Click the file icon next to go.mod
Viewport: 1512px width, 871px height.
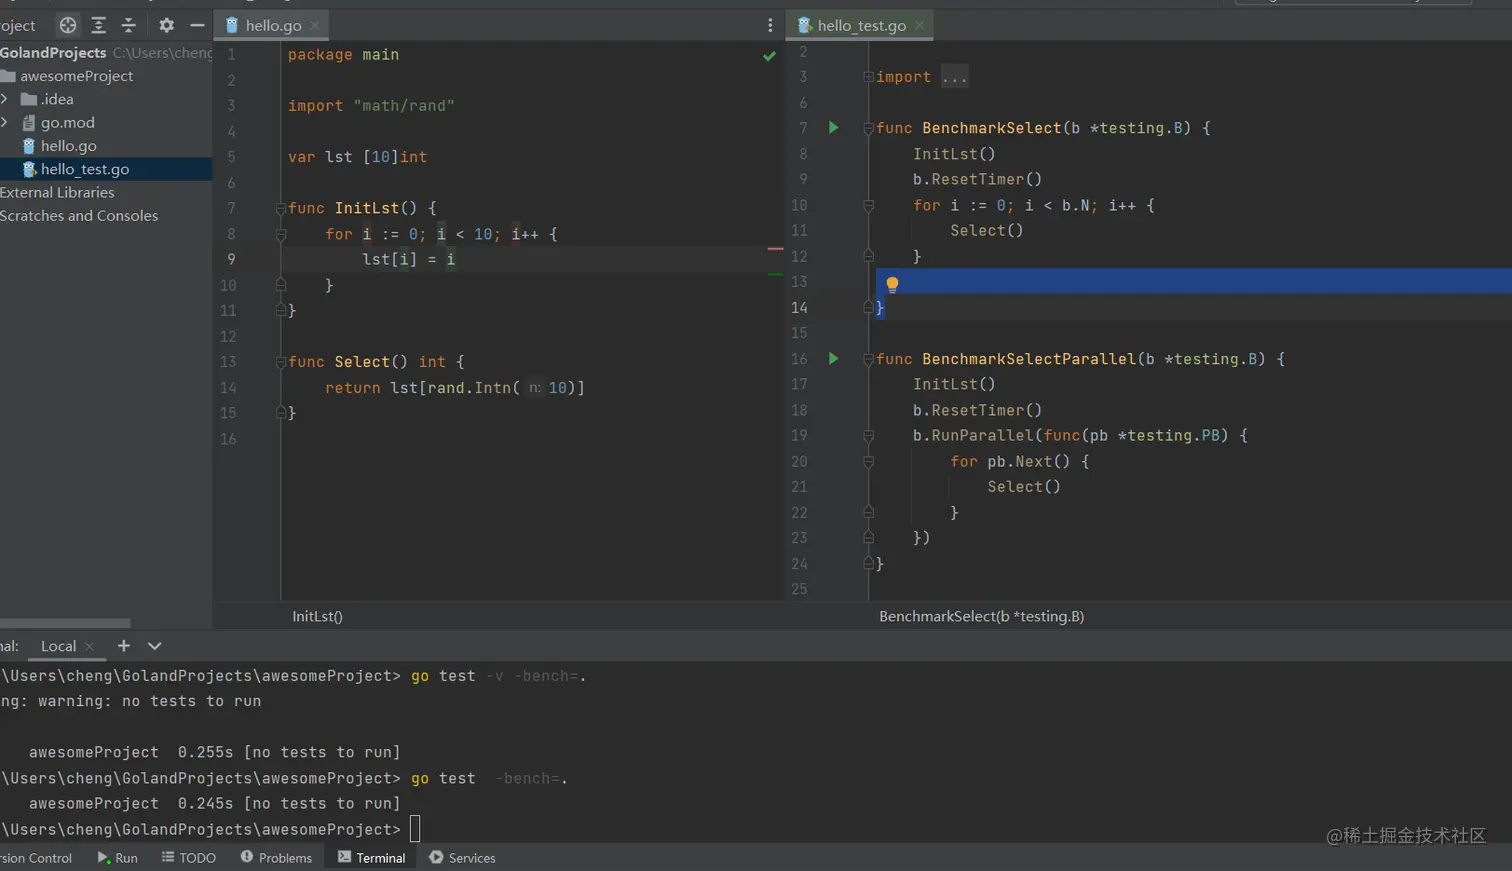(29, 122)
